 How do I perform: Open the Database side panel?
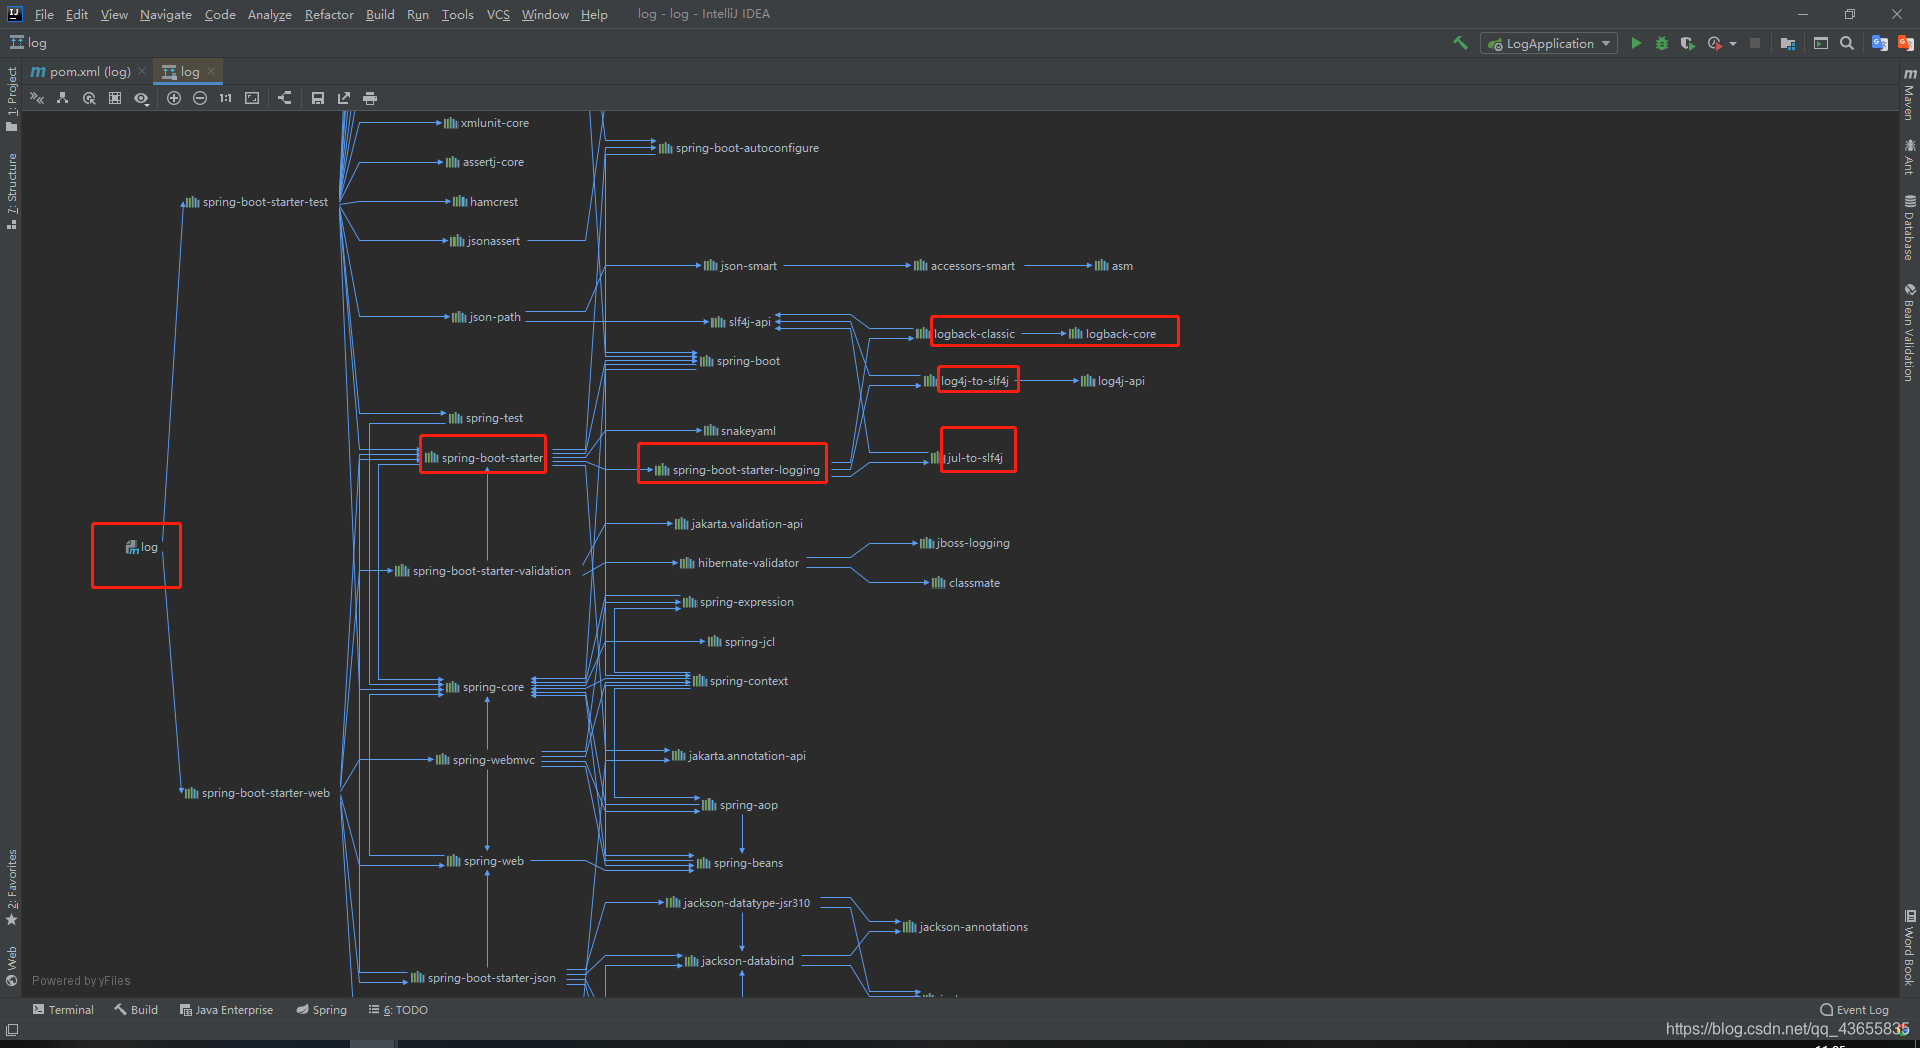1909,228
